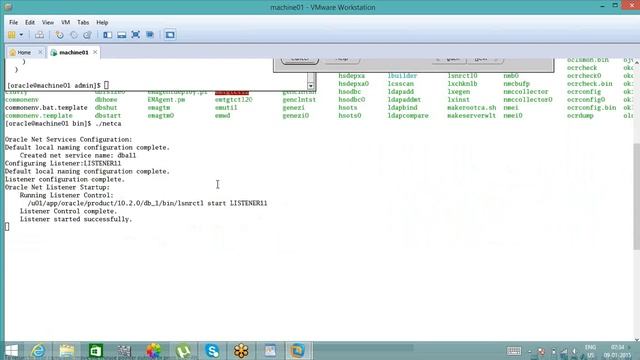Screen dimensions: 640x360
Task: Click the file name makerootca.sh
Action: (x=471, y=108)
